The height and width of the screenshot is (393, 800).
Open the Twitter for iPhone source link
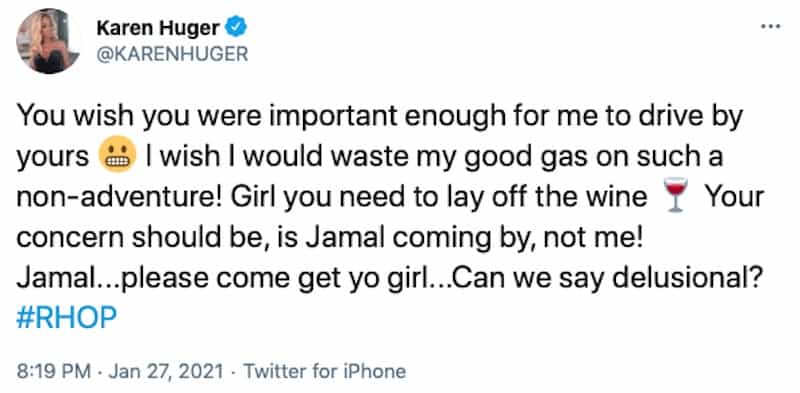(x=325, y=371)
